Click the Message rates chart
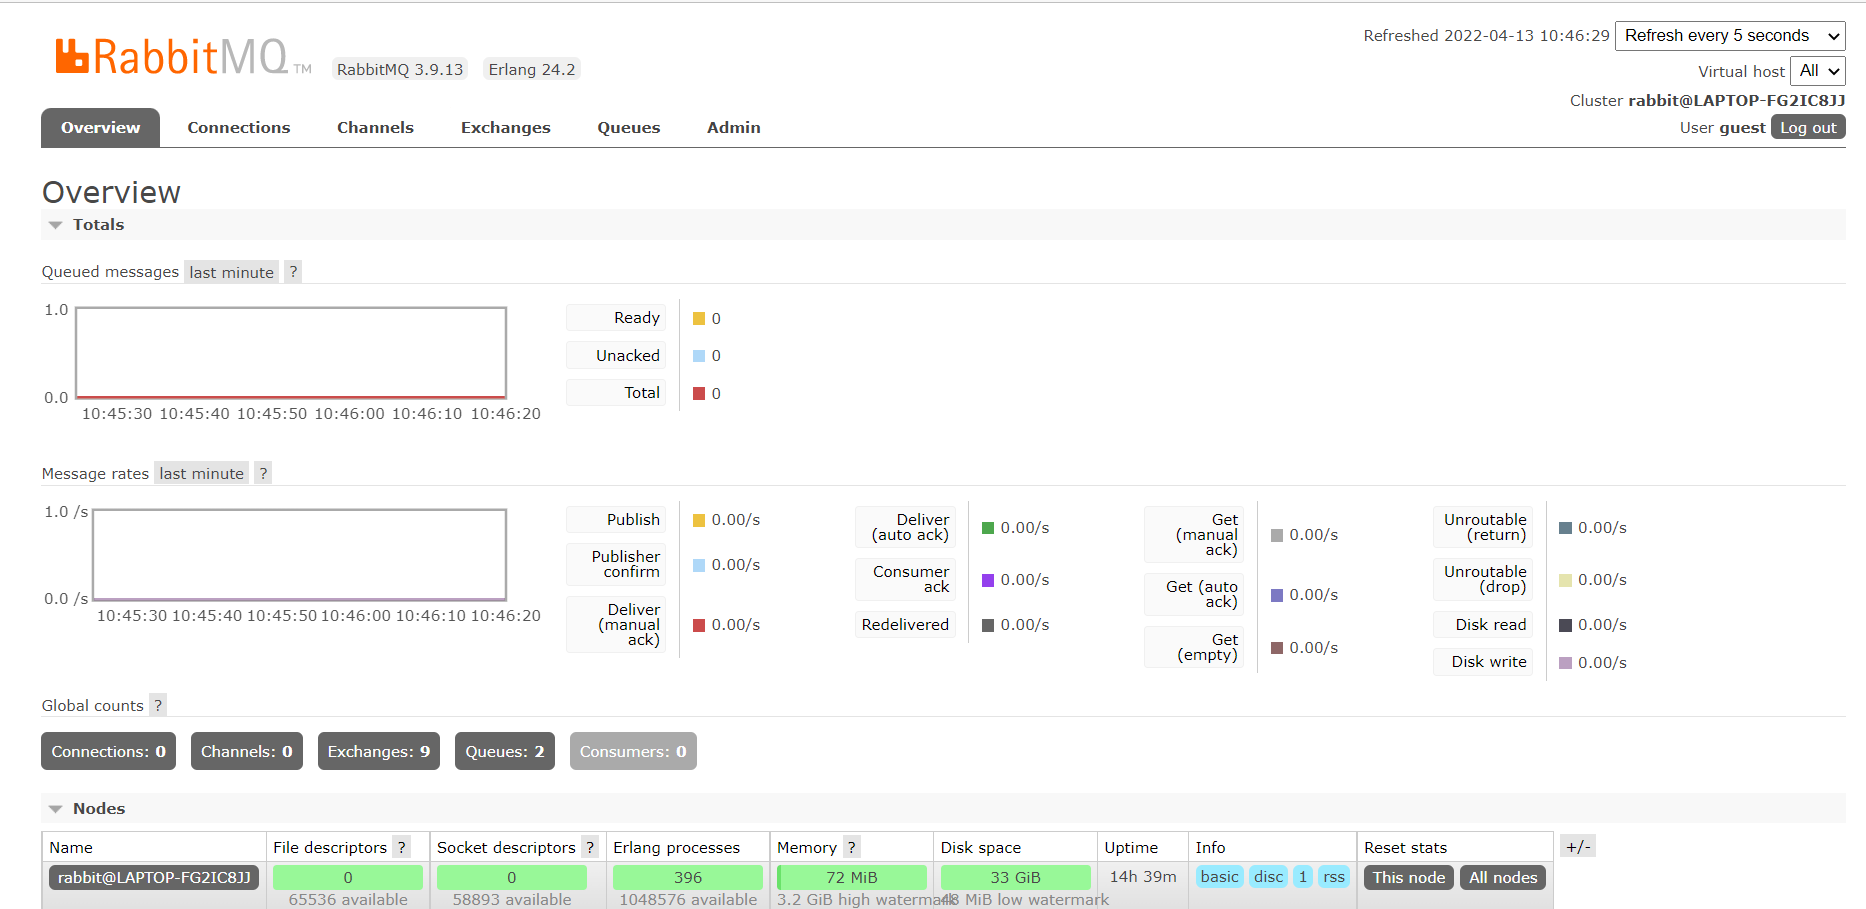Screen dimensions: 1866x909 [299, 555]
